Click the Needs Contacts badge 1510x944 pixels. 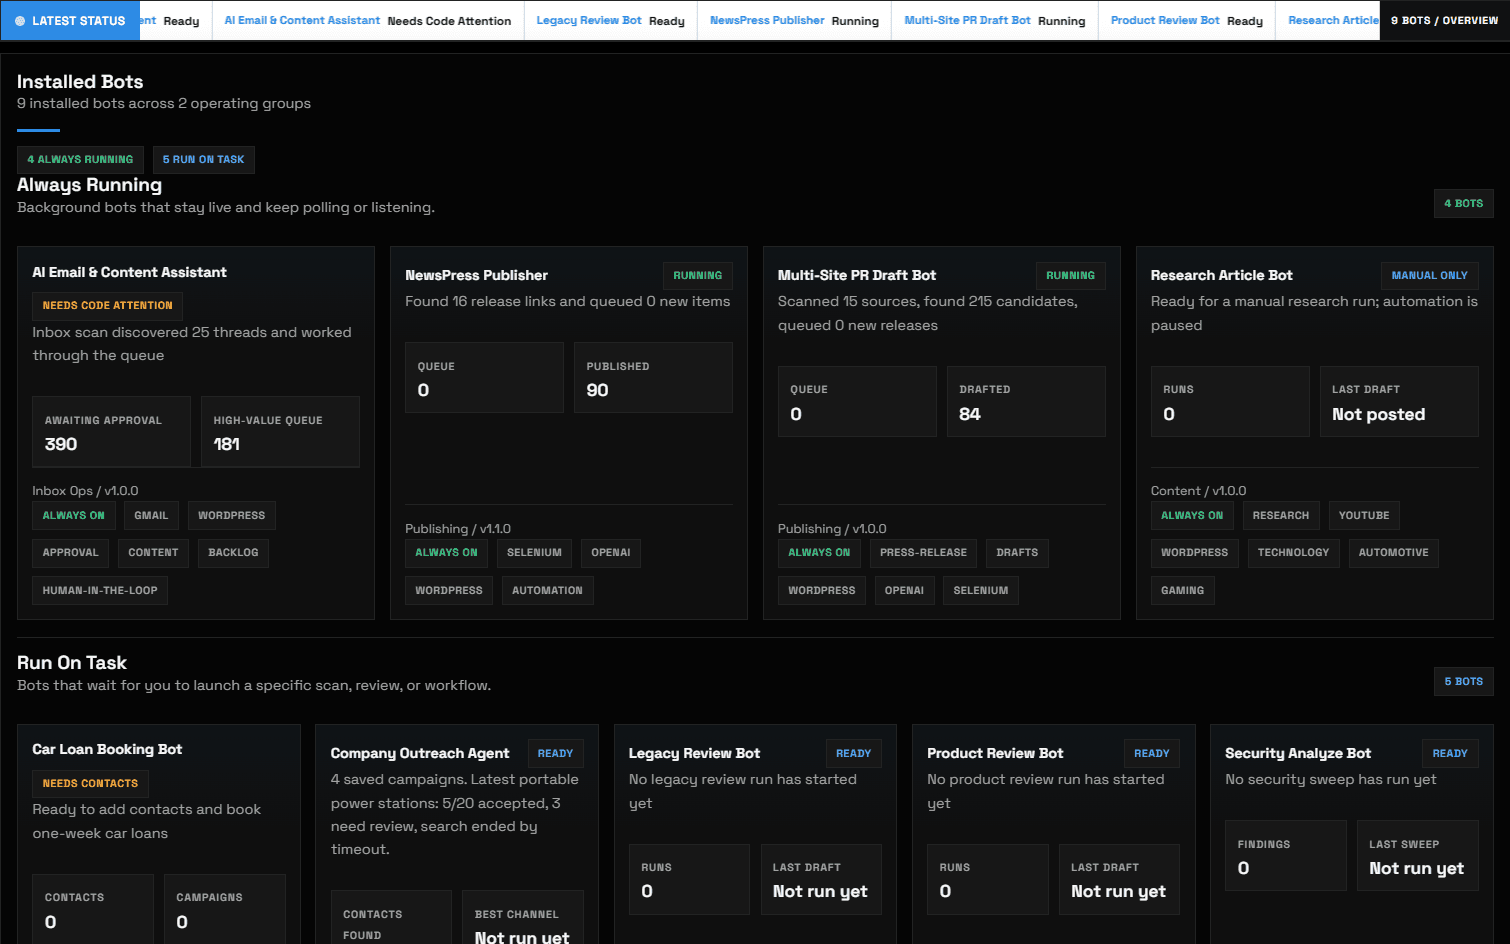click(90, 784)
